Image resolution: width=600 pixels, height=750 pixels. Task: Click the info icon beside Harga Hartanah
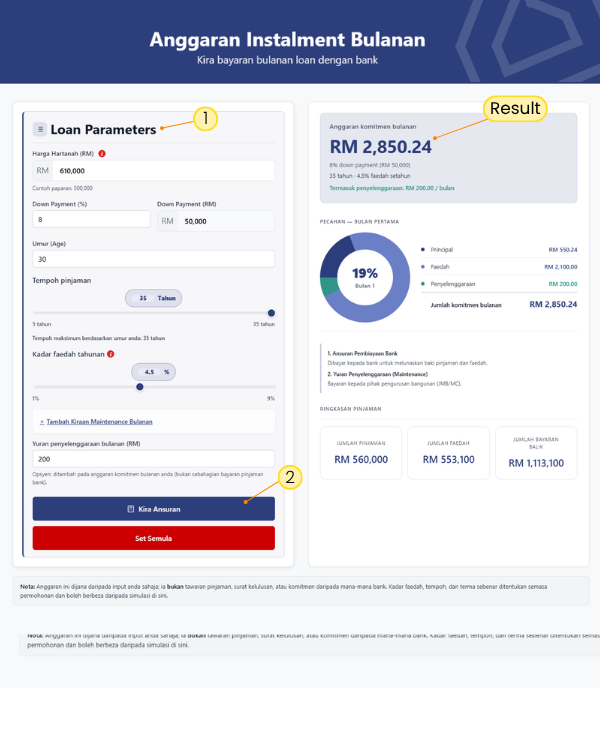[x=102, y=153]
